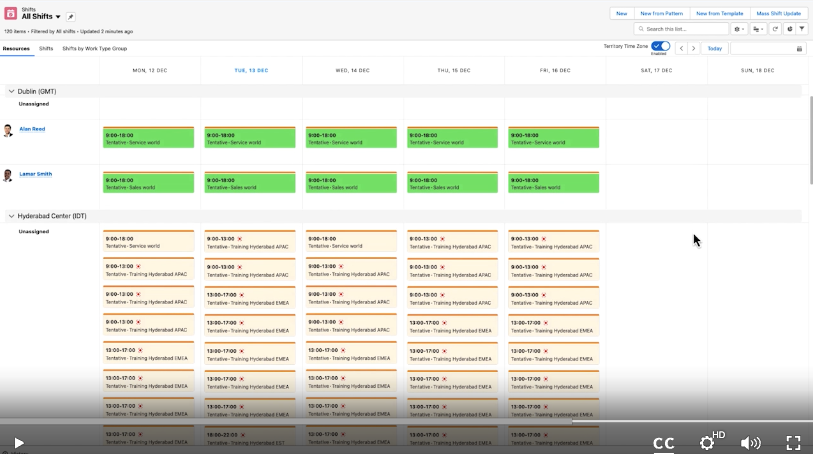Click Alan Reed's avatar photo
The image size is (813, 454).
tap(8, 131)
